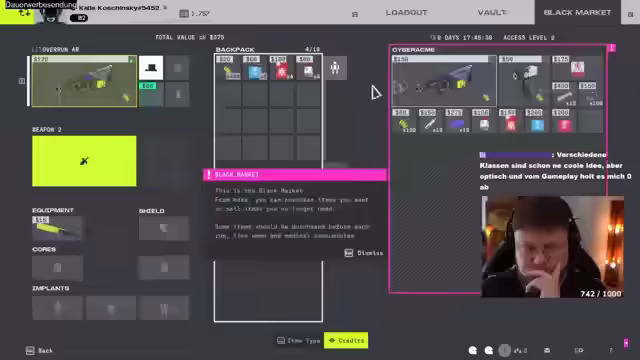Select the red $100 item in the backpack
Screen dimensions: 640x360
coord(282,68)
